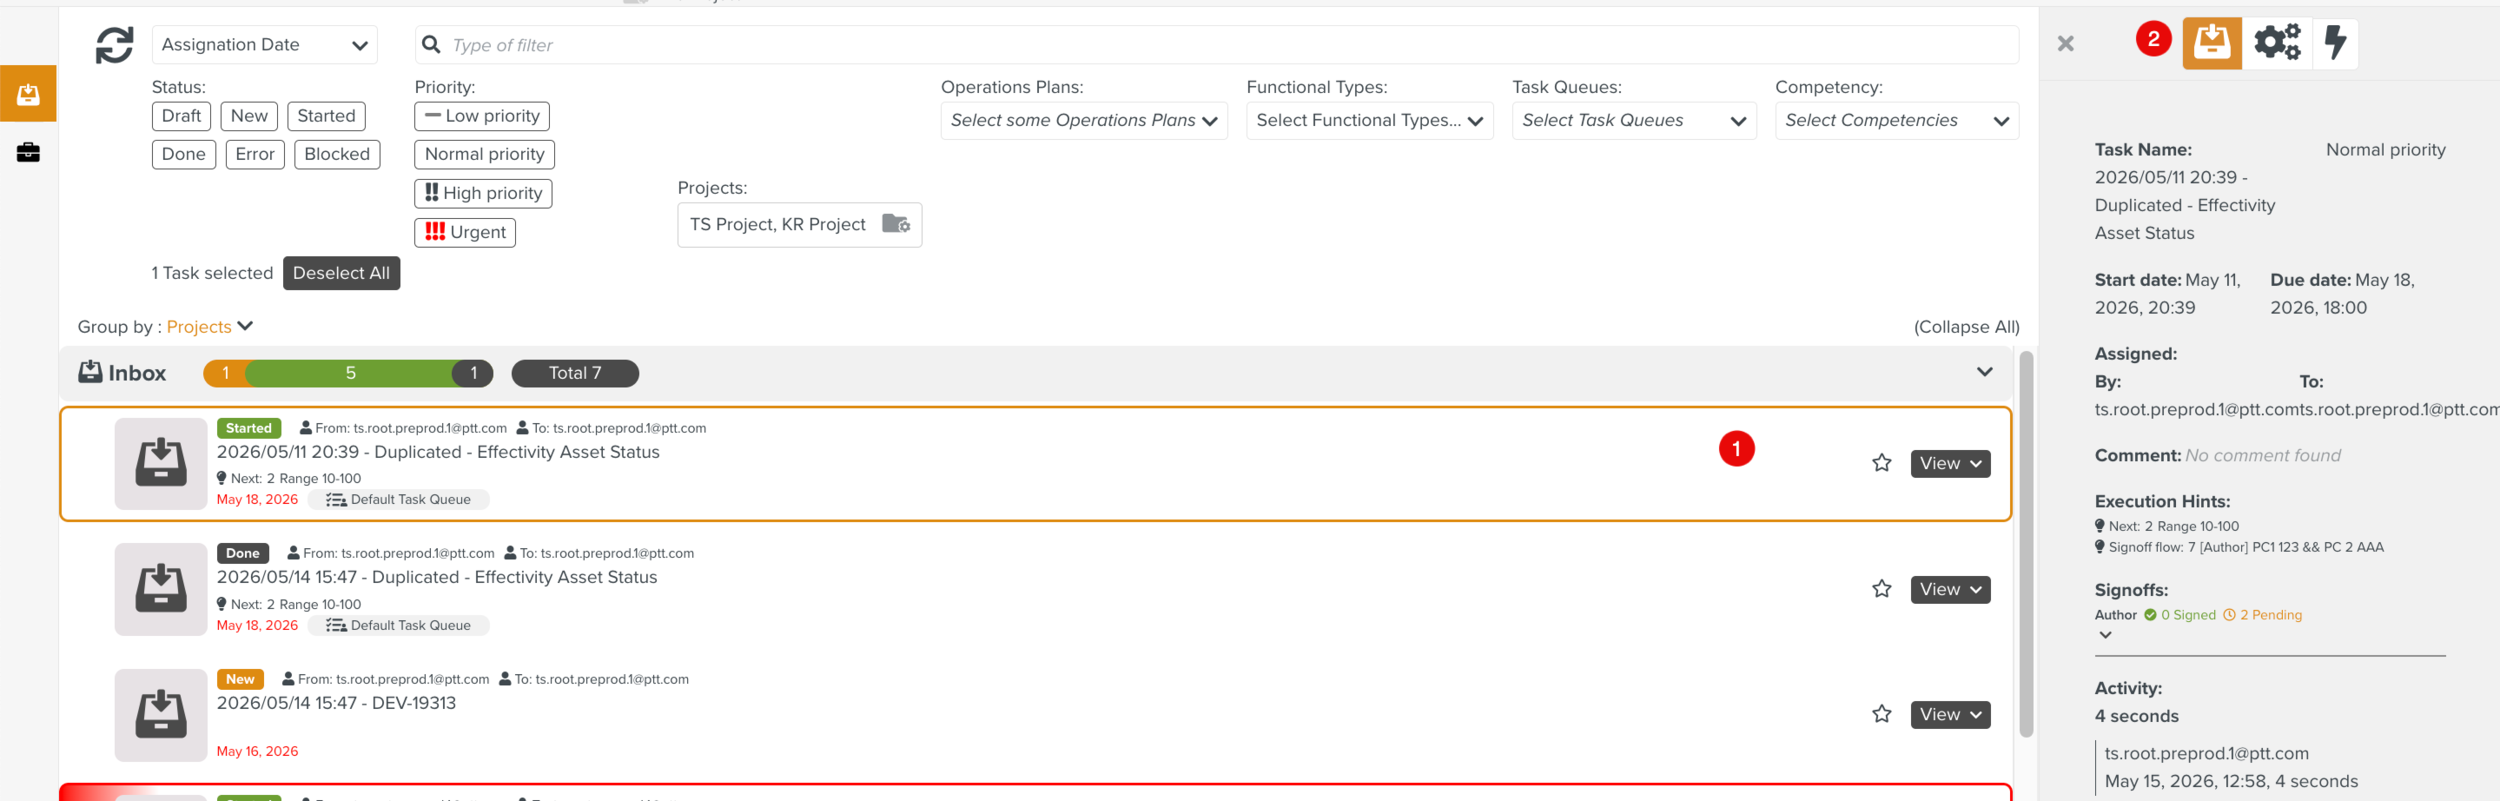2500x801 pixels.
Task: Expand the Author signoffs chevron
Action: tap(2105, 635)
